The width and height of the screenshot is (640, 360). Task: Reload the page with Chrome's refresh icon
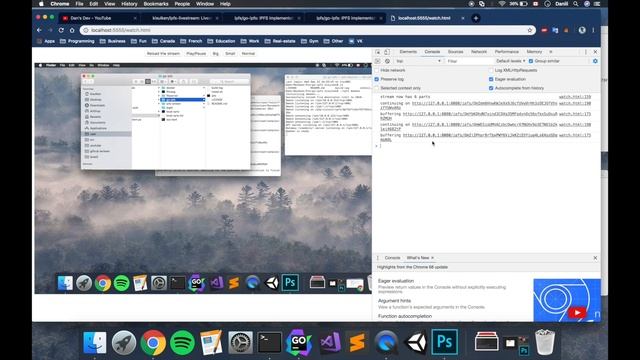61,30
